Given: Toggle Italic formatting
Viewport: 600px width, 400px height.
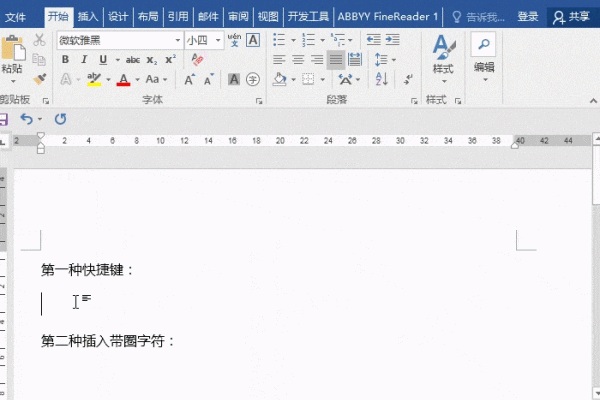Looking at the screenshot, I should pyautogui.click(x=84, y=59).
